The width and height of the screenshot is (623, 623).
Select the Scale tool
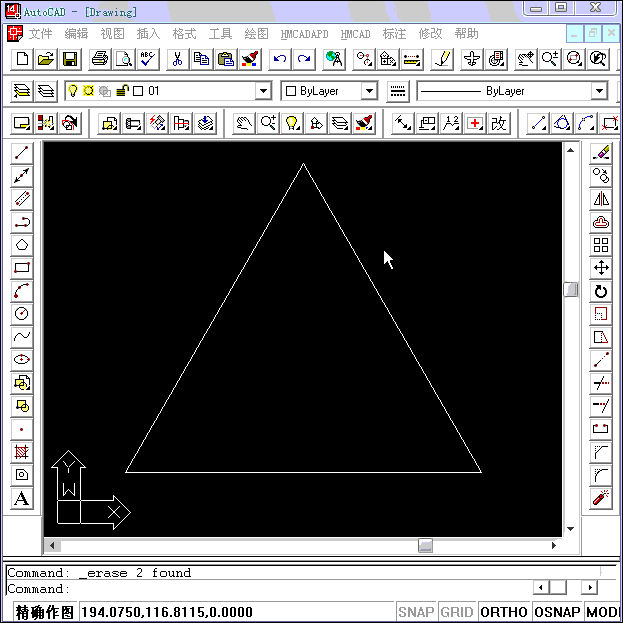[x=601, y=314]
